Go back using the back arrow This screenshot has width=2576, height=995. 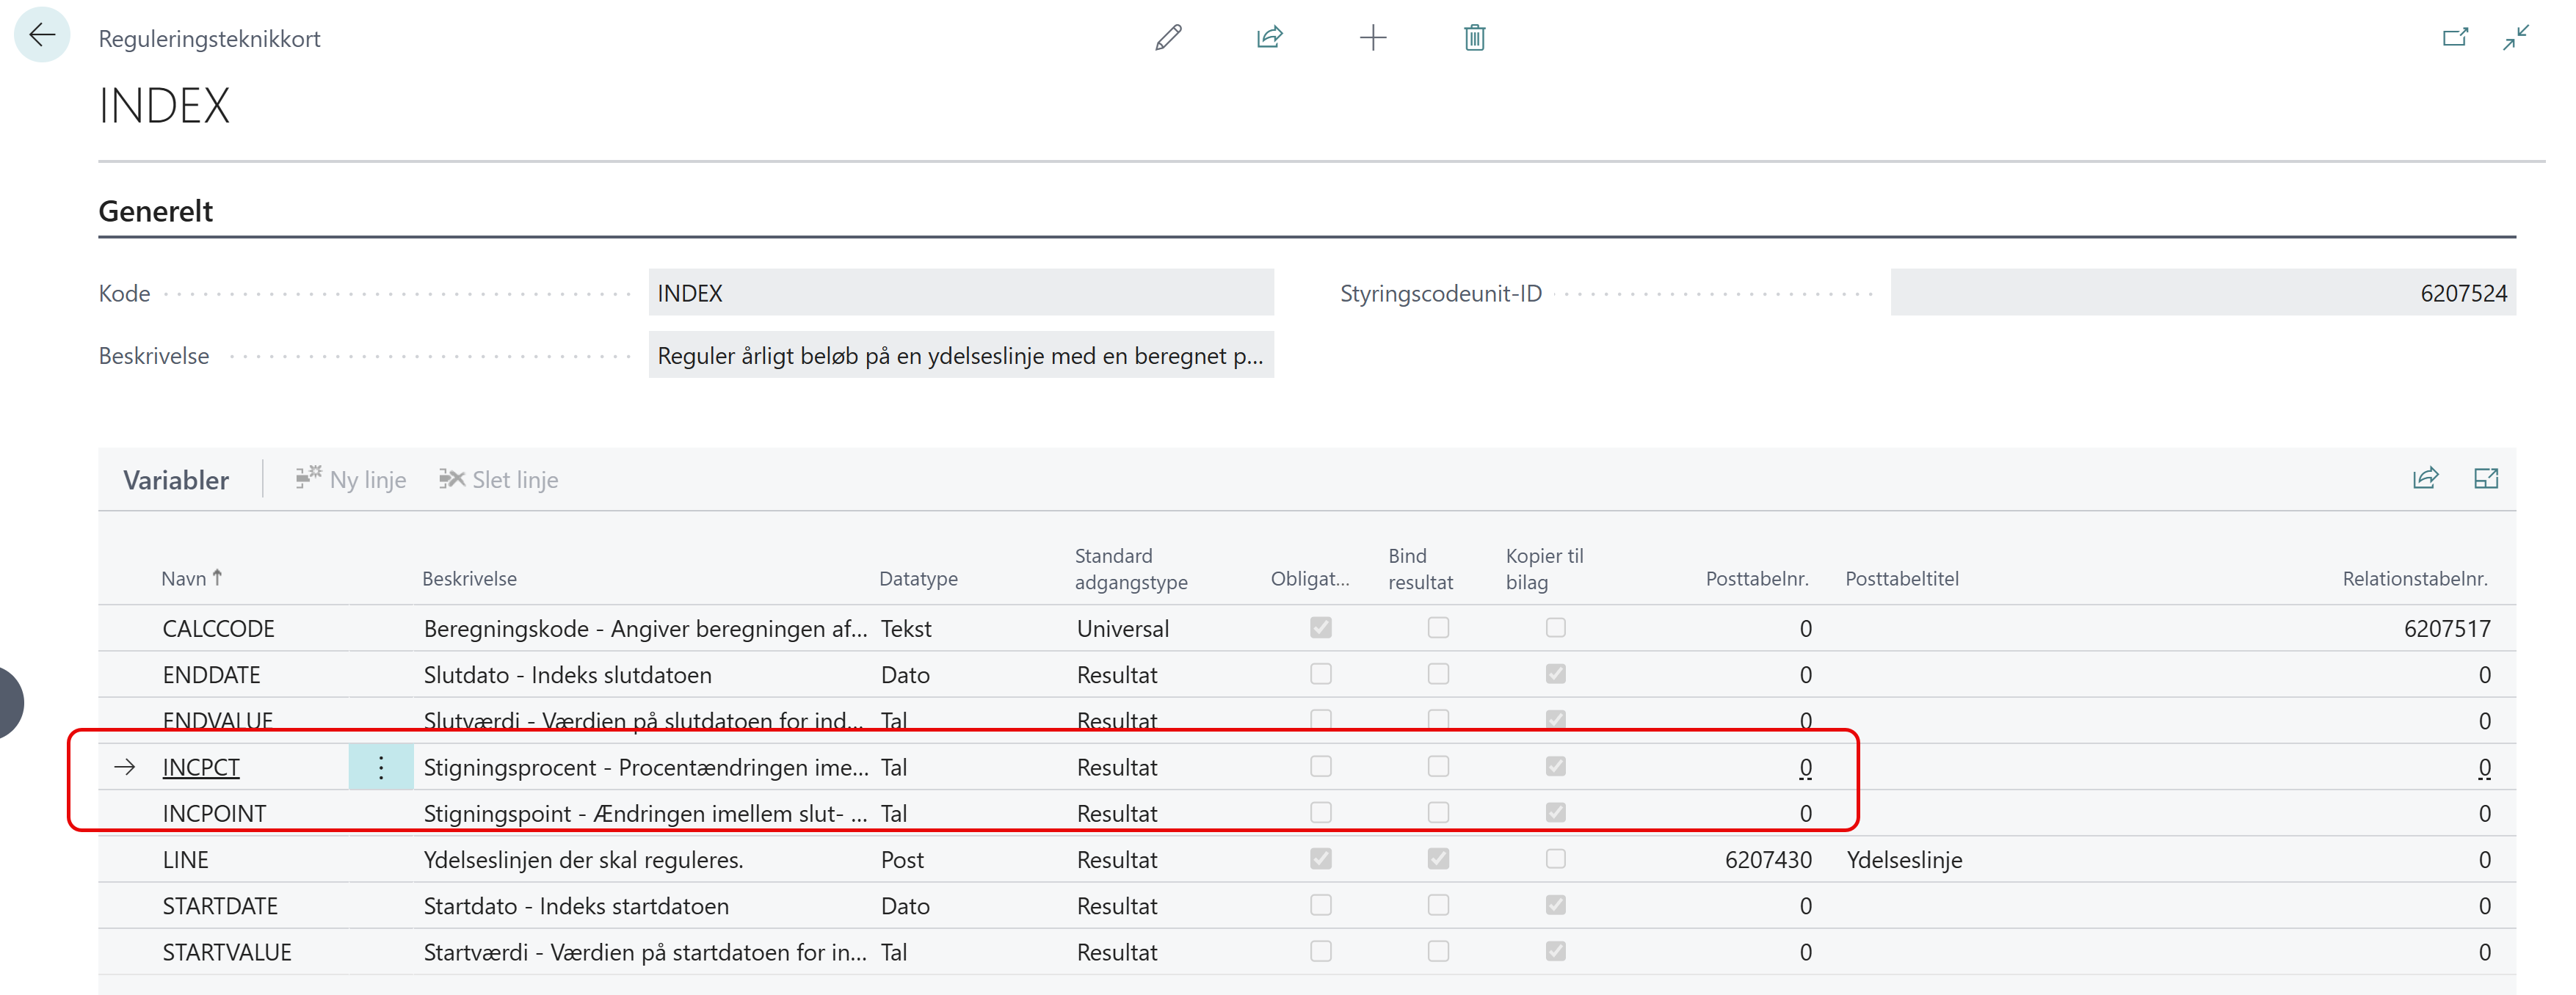[42, 36]
